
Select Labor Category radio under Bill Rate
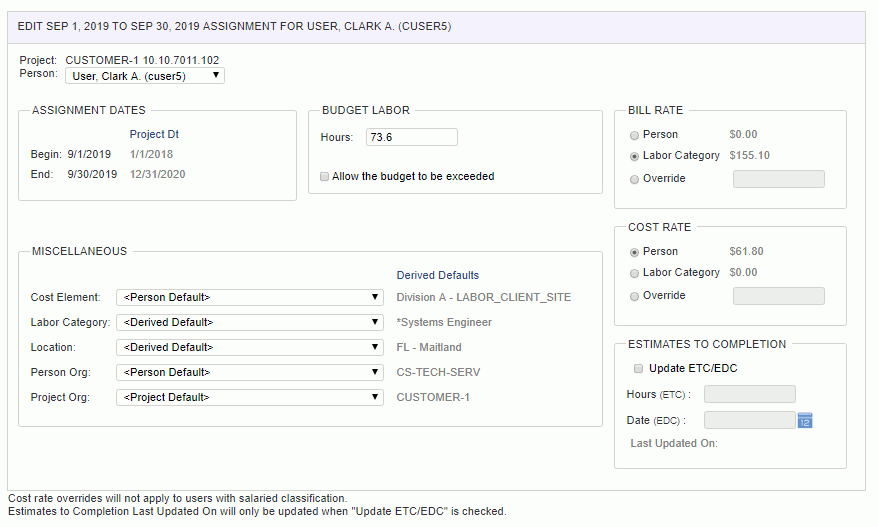[634, 156]
